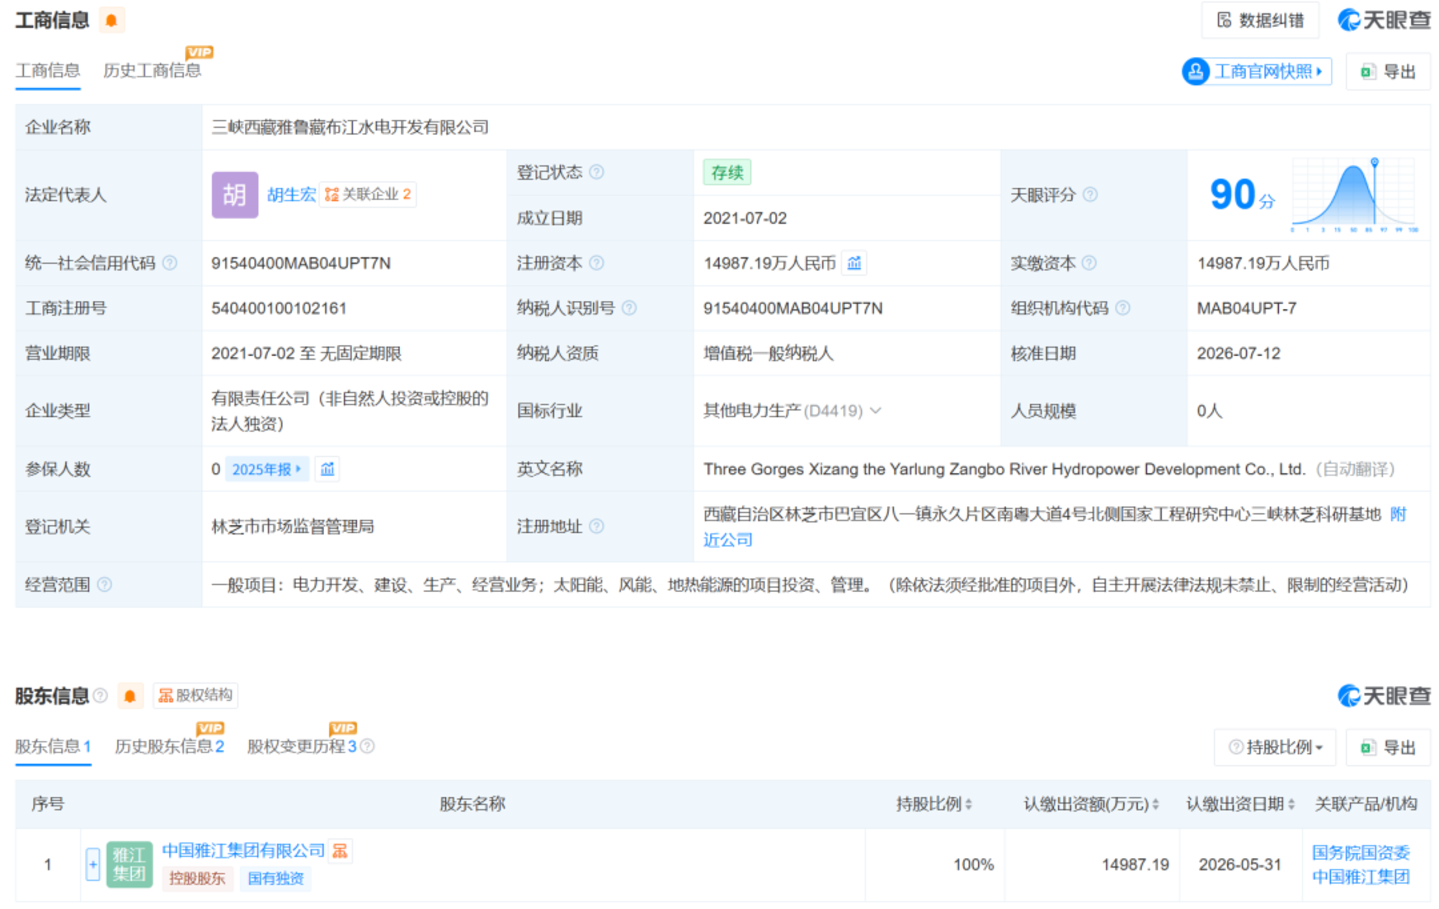
Task: Click help icon next to 注册资本
Action: (x=597, y=263)
